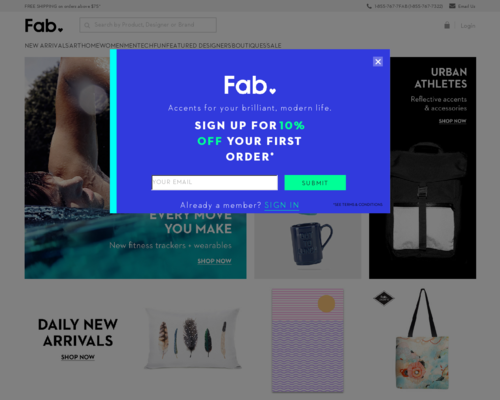Open See Terms & Conditions link
Image resolution: width=500 pixels, height=400 pixels.
(358, 204)
